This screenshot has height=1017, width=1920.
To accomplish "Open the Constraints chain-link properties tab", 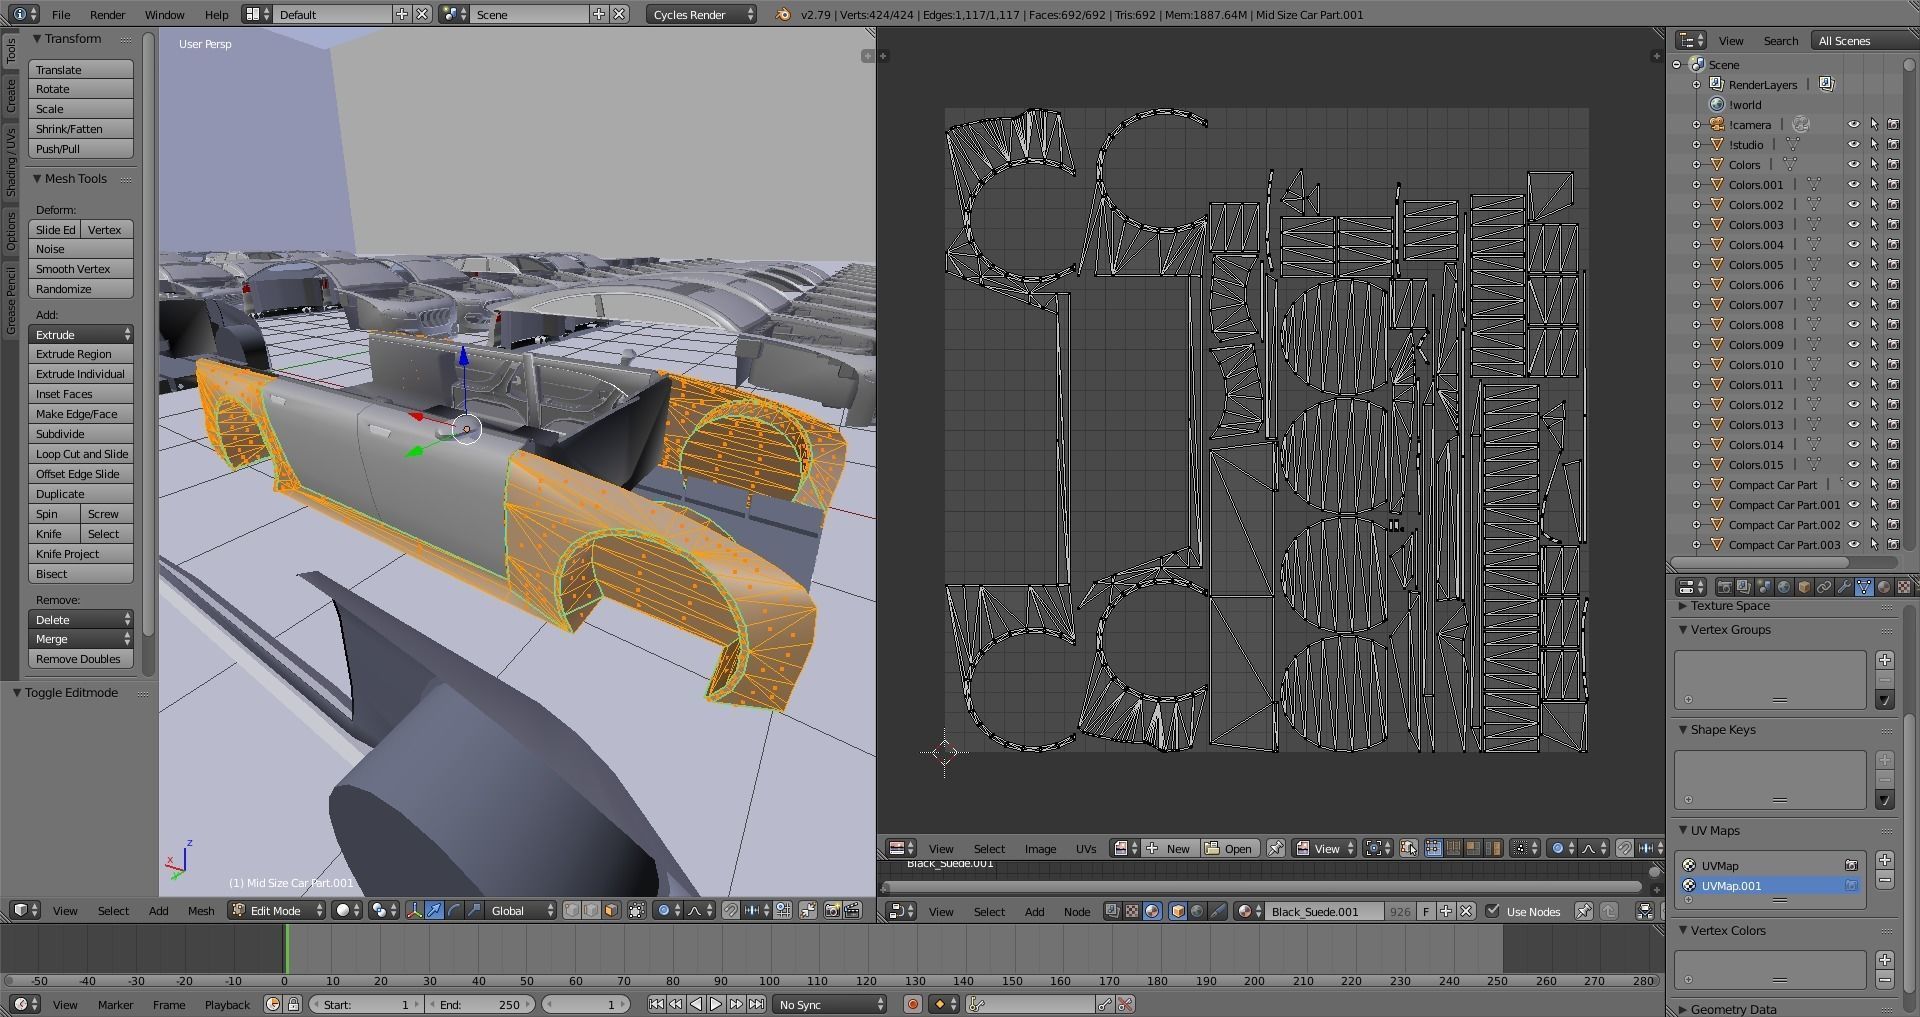I will pos(1824,587).
